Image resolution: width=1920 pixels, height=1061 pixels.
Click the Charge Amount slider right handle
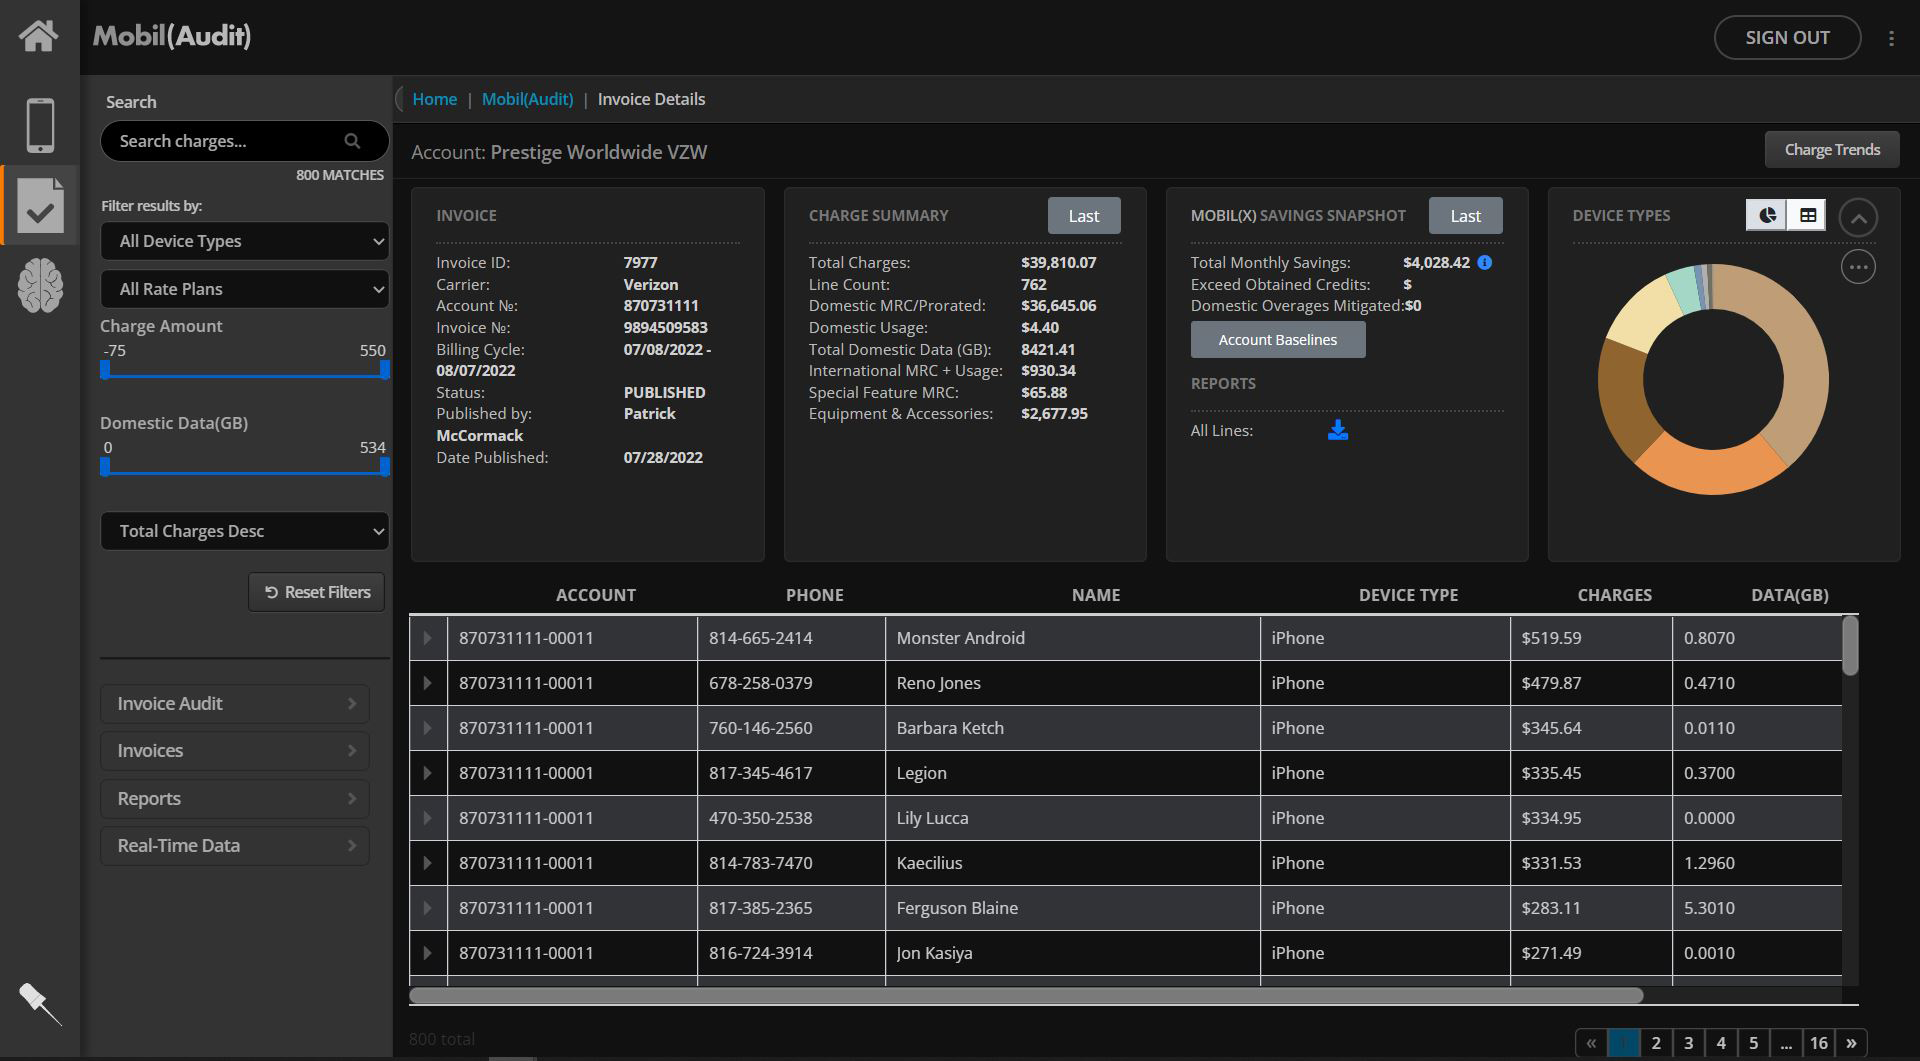[x=385, y=370]
